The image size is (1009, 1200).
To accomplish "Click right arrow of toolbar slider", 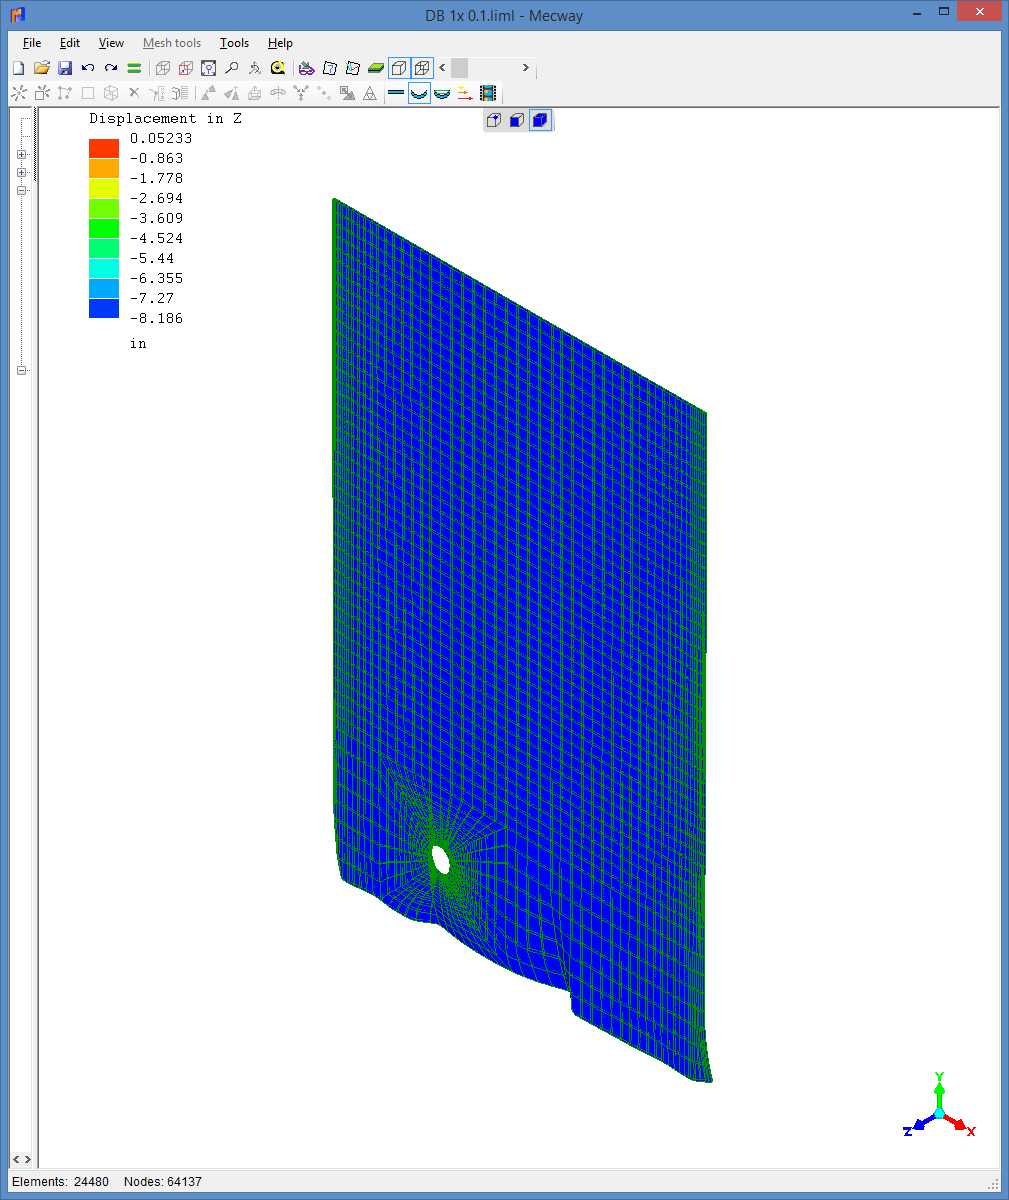I will [526, 68].
